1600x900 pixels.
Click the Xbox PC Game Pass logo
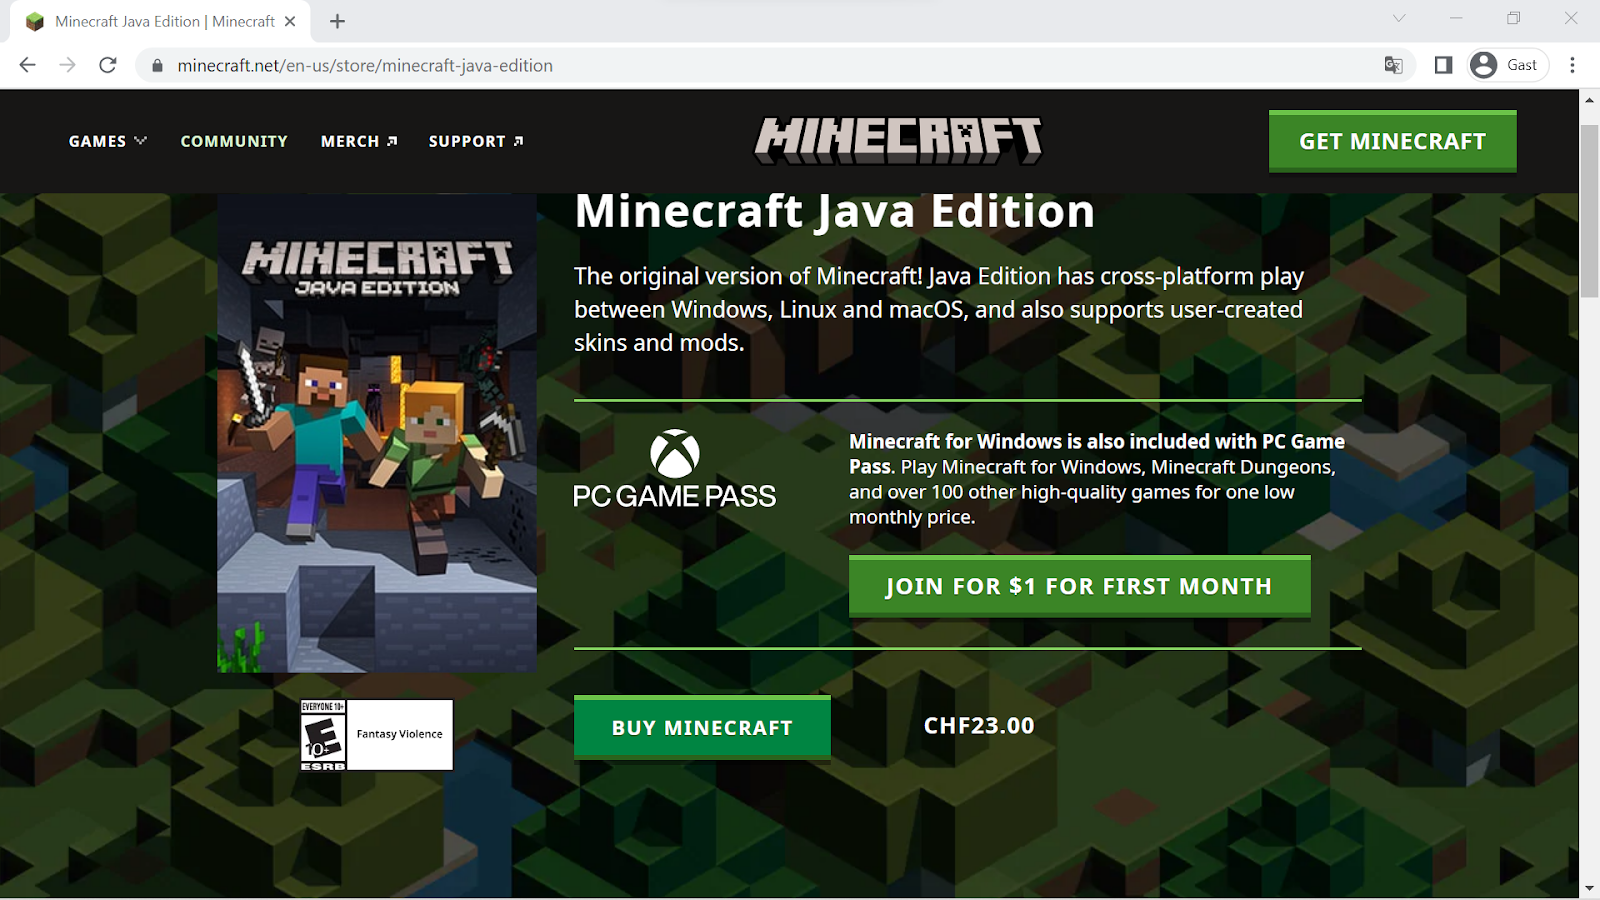[x=675, y=470]
